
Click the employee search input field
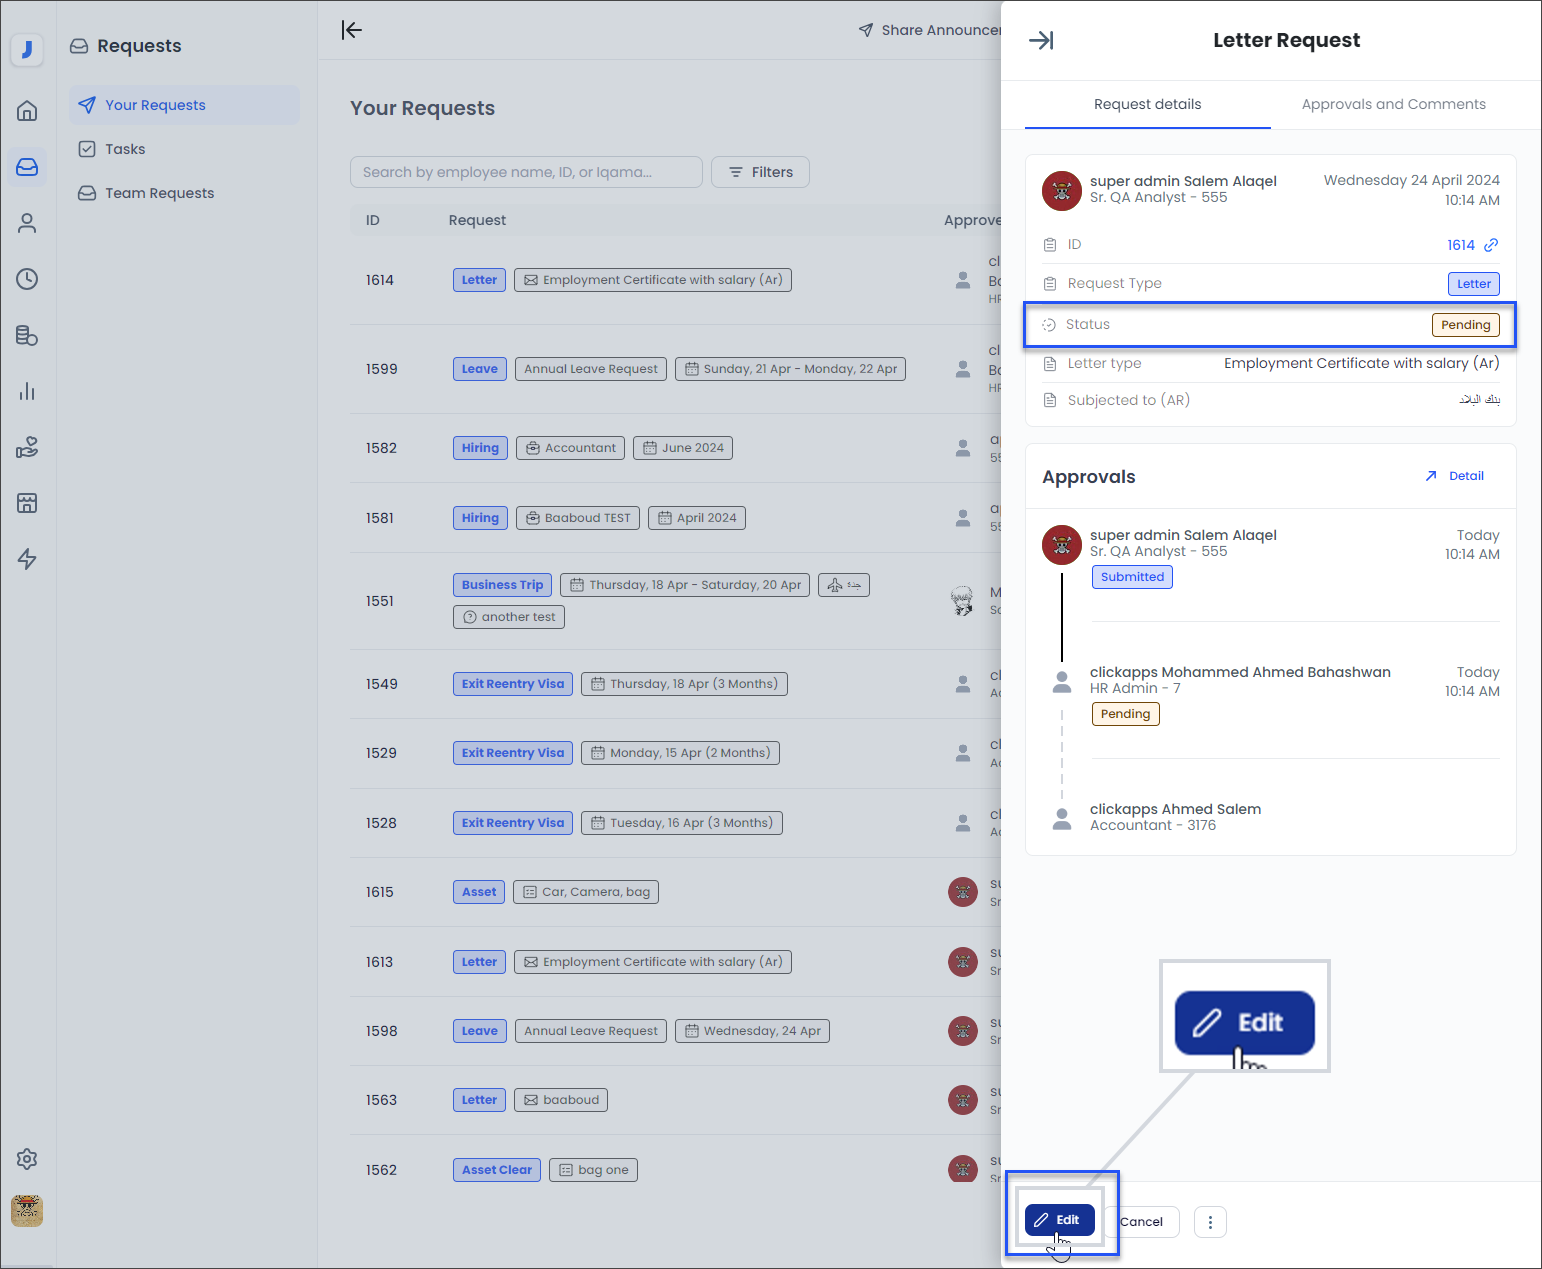coord(526,172)
